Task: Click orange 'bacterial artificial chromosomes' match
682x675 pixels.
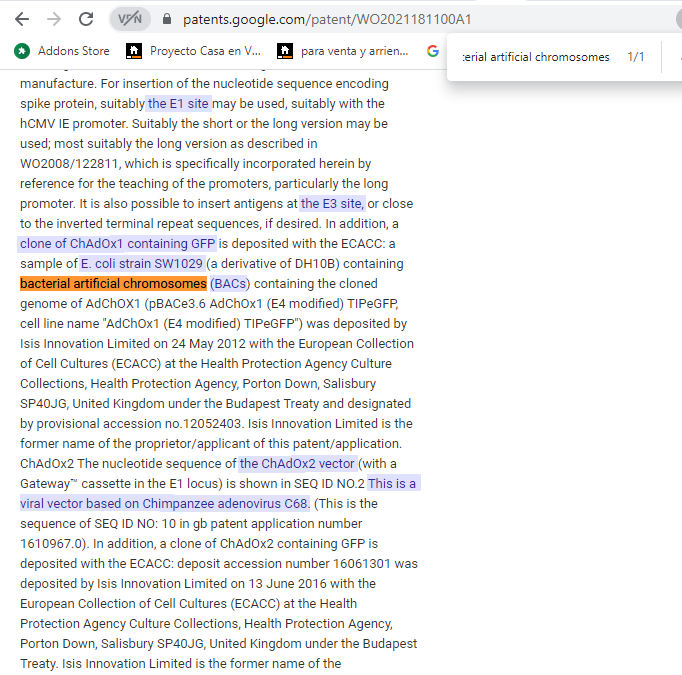Action: (x=113, y=284)
